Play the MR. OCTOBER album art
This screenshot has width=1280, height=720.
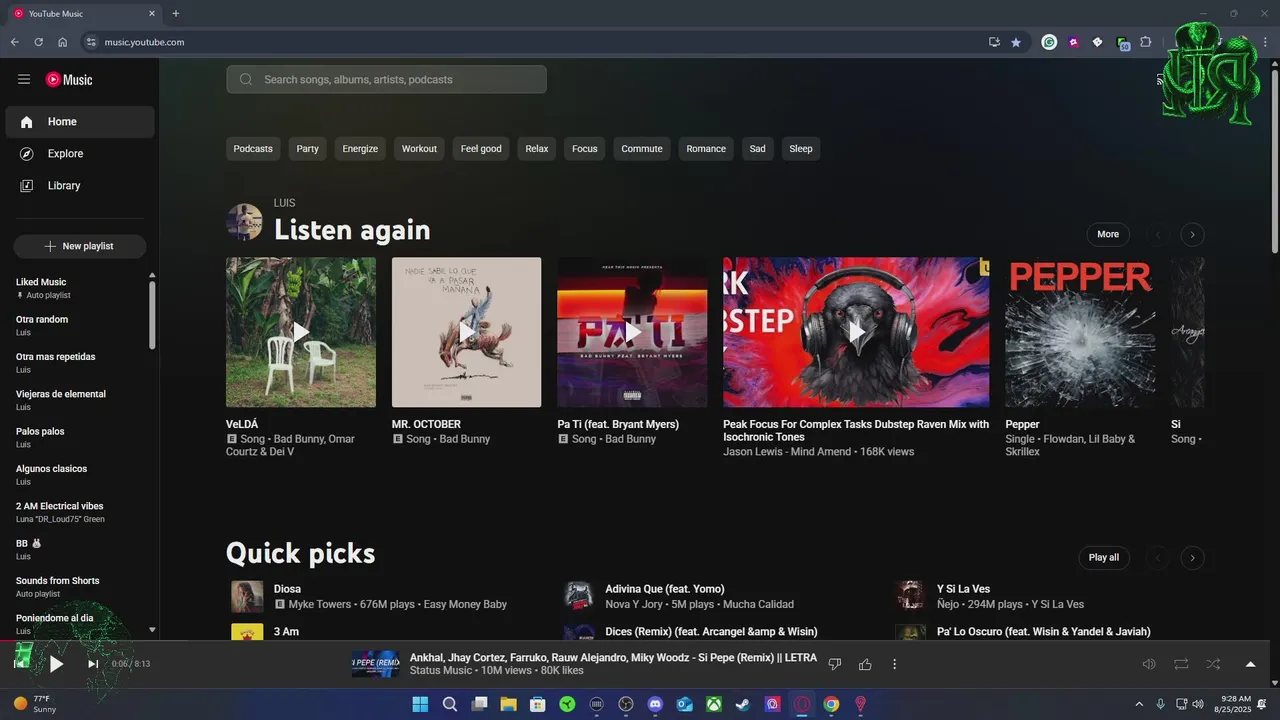click(467, 332)
